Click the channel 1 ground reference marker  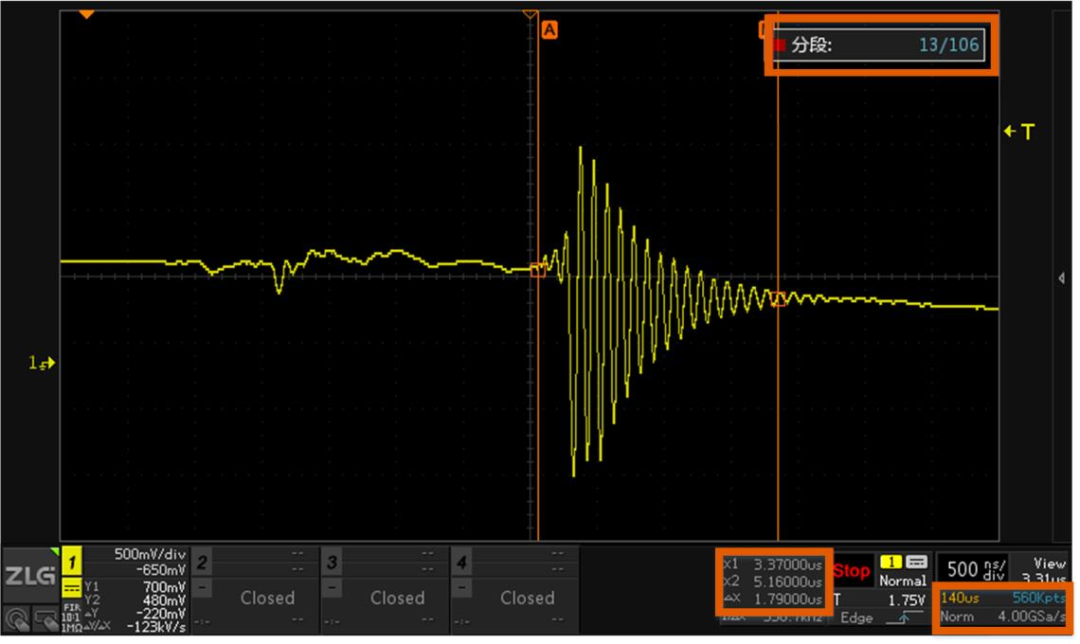[42, 364]
